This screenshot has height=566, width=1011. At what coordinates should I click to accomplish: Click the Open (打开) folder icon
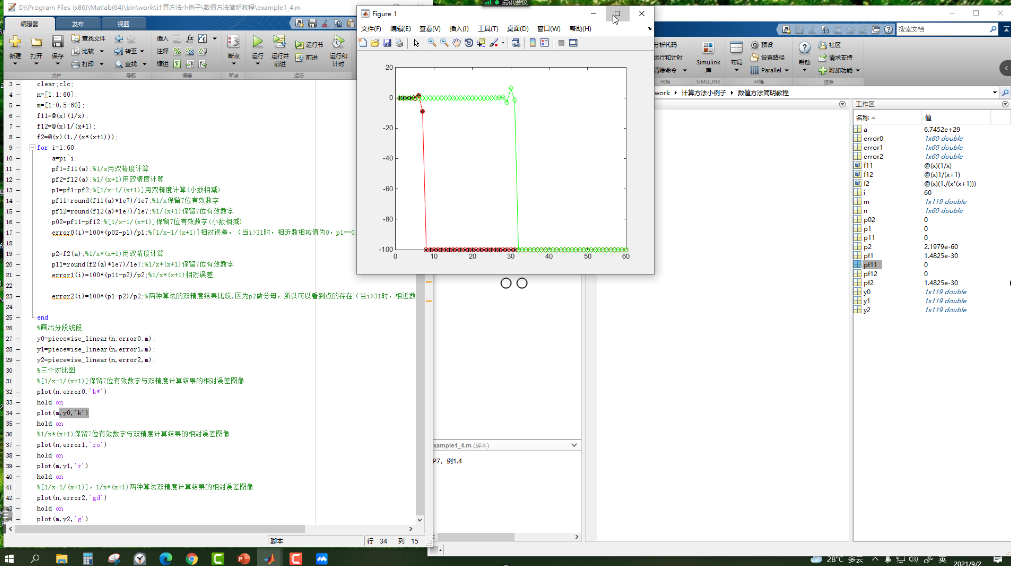coord(36,42)
